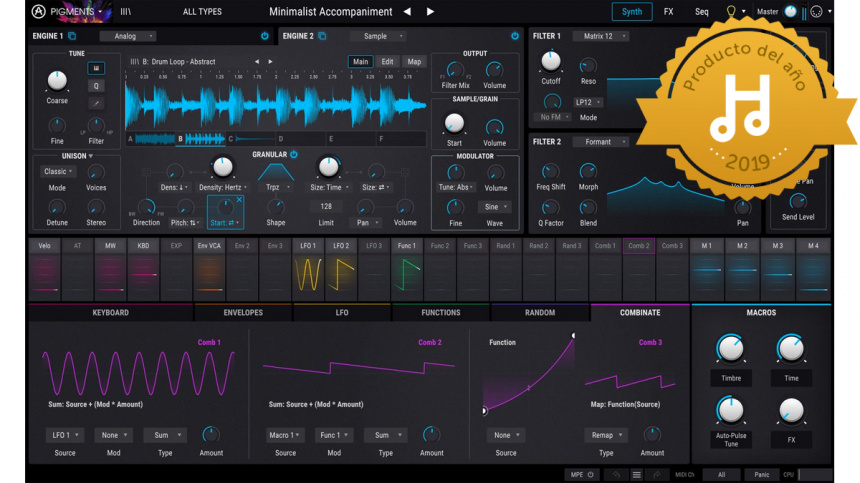This screenshot has width=860, height=483.
Task: Click the MIDI channel All button
Action: (x=721, y=475)
